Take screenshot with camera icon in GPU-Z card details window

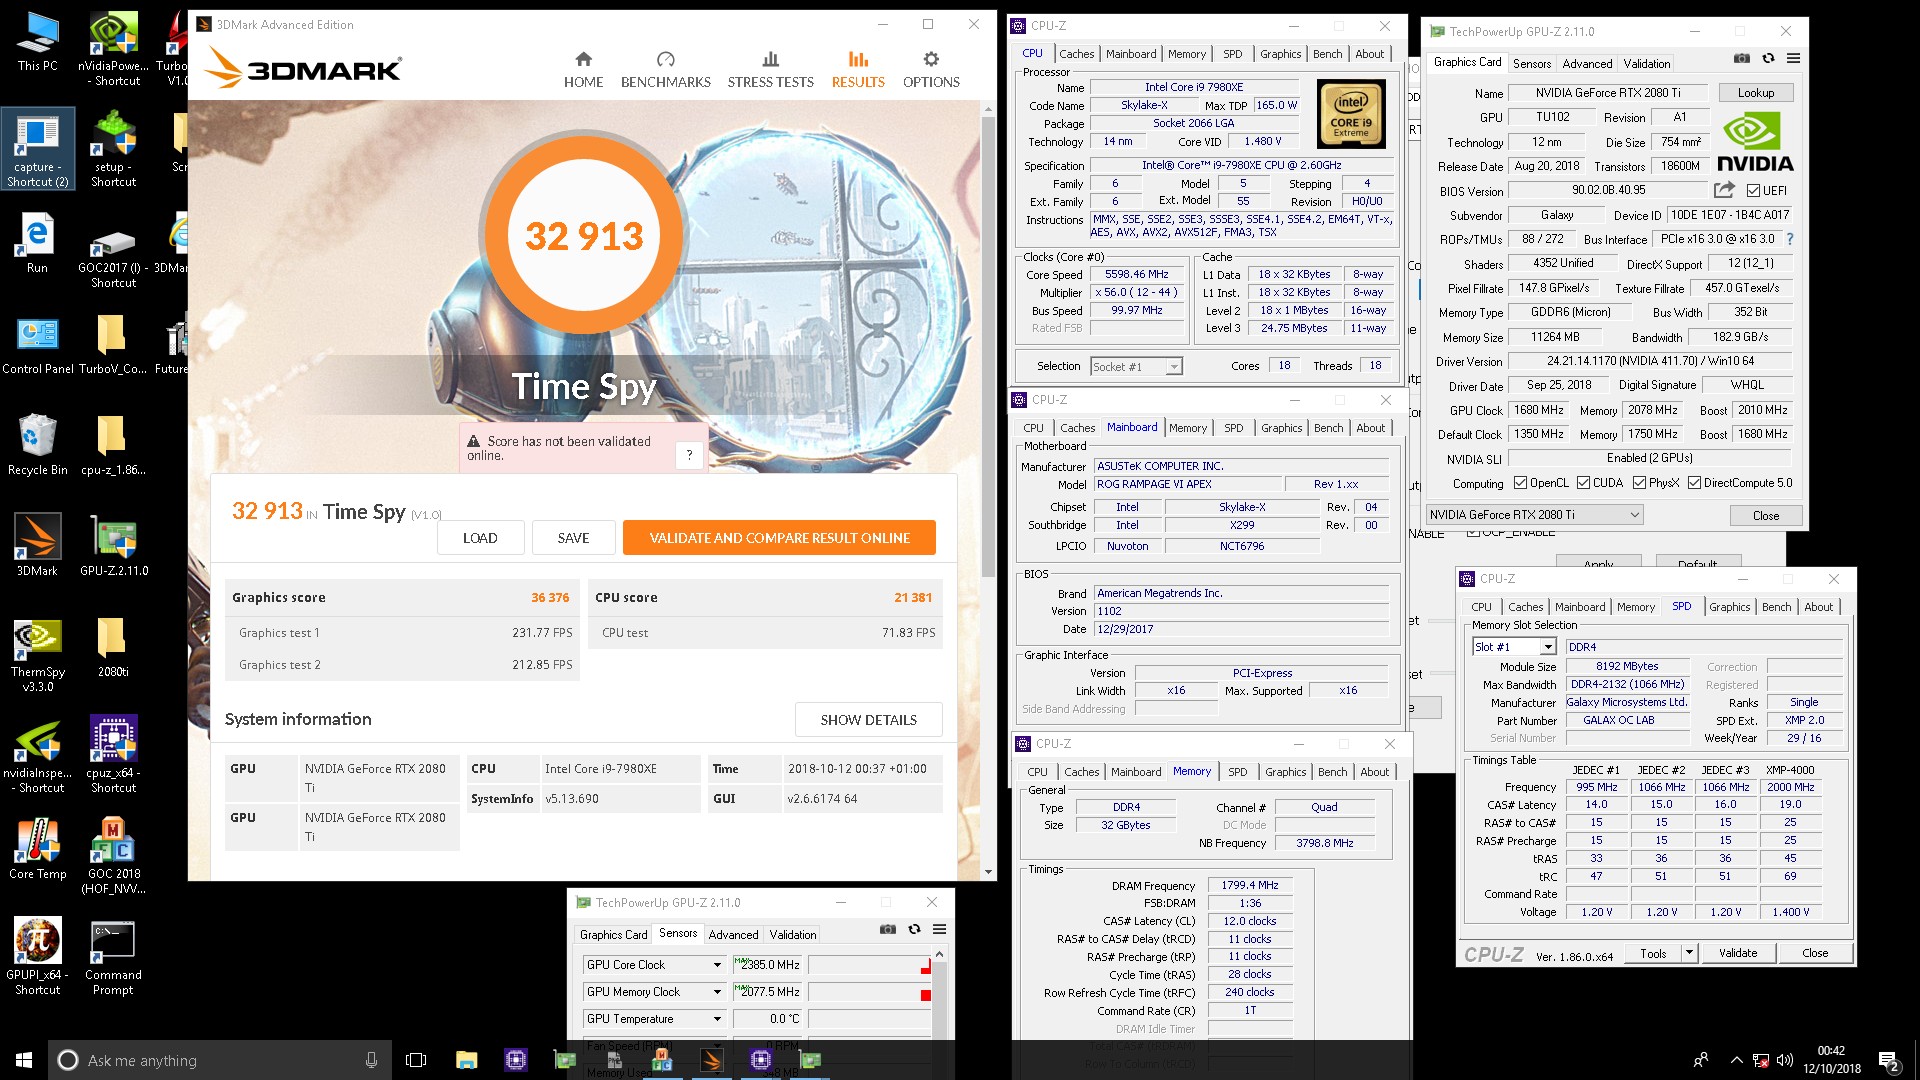click(x=1741, y=59)
